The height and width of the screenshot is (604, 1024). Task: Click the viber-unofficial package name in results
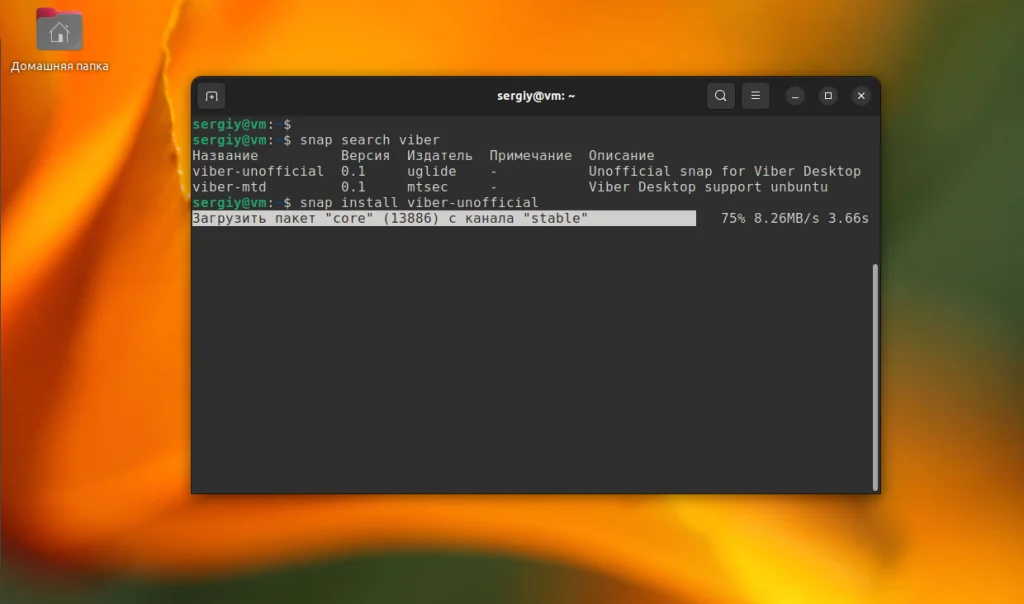(258, 171)
